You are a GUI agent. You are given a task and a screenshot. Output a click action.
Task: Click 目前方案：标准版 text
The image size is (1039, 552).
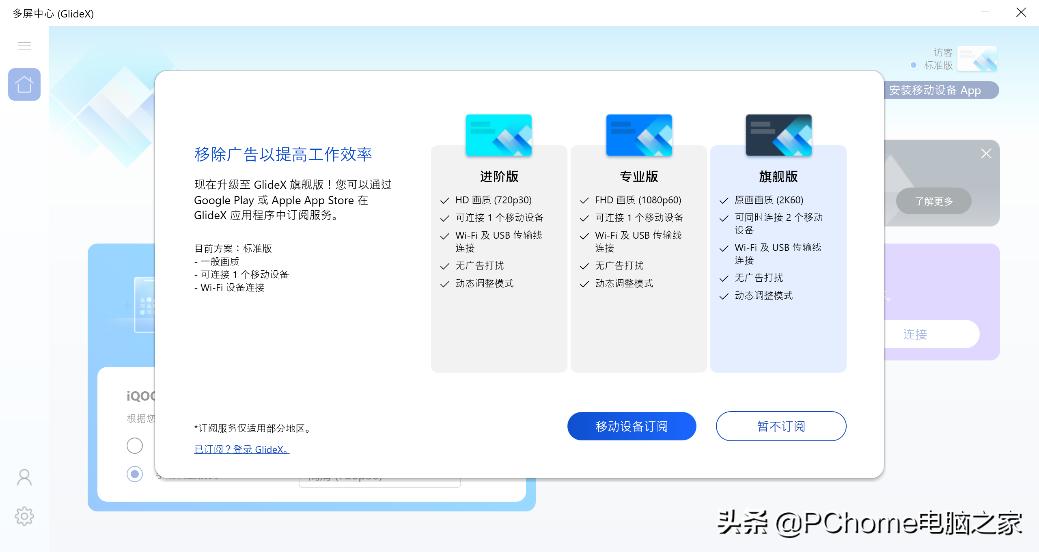point(233,248)
